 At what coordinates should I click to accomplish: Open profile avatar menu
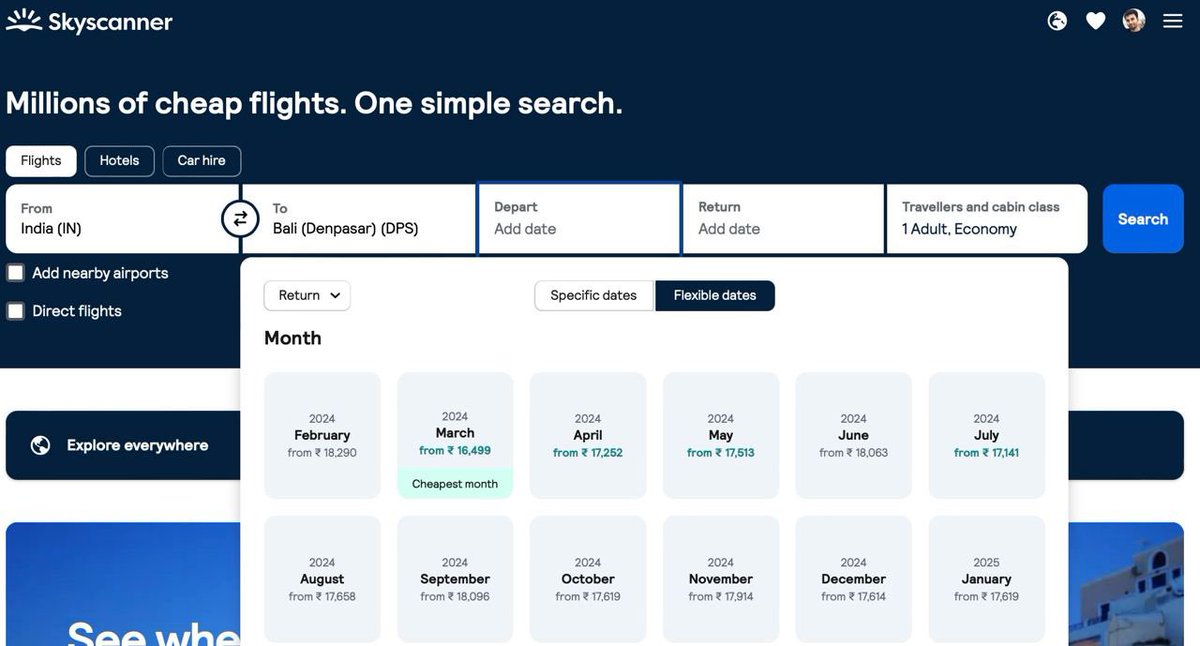pos(1134,21)
